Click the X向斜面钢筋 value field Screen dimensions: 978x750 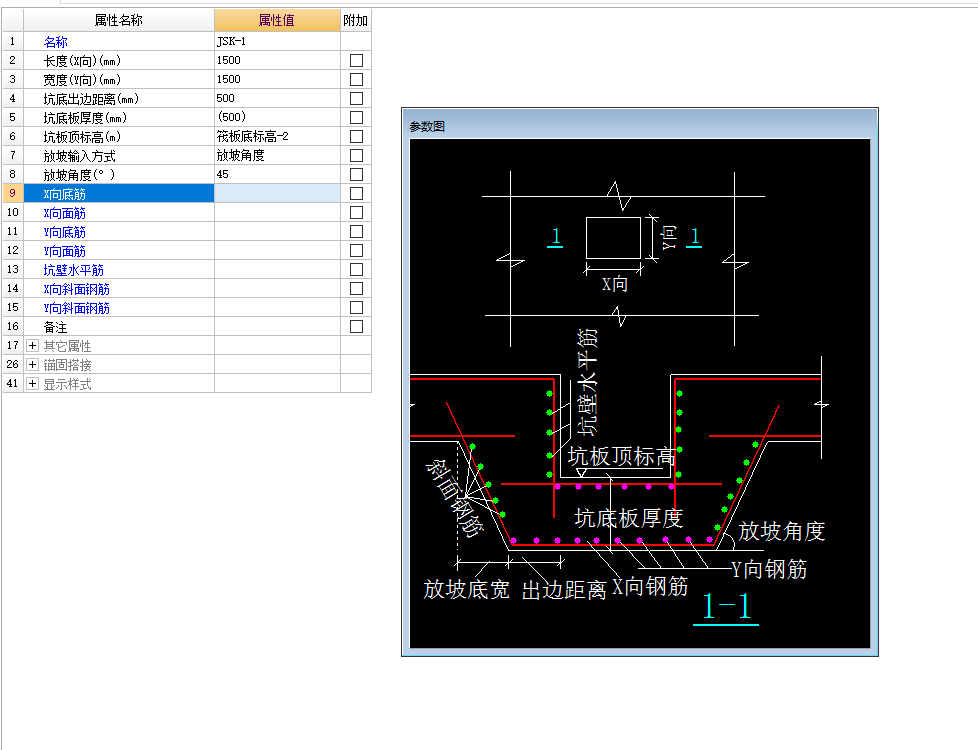[x=277, y=288]
